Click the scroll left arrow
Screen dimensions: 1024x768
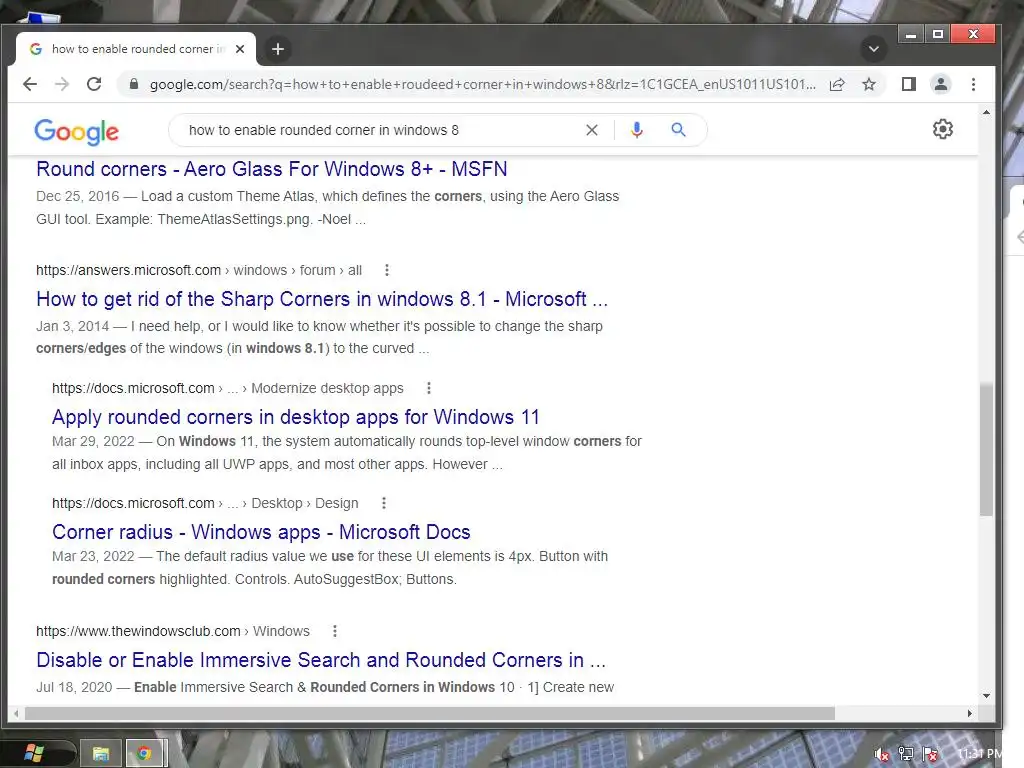pos(16,713)
